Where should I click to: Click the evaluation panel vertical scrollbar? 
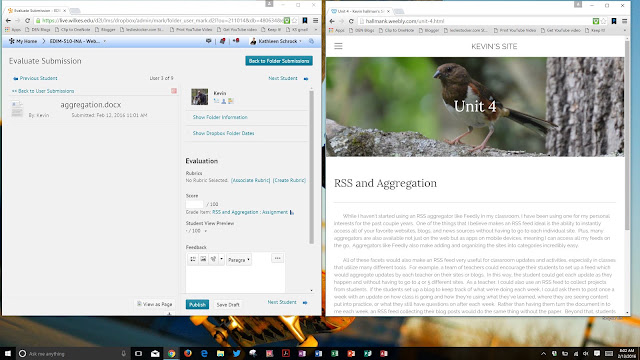click(x=311, y=167)
